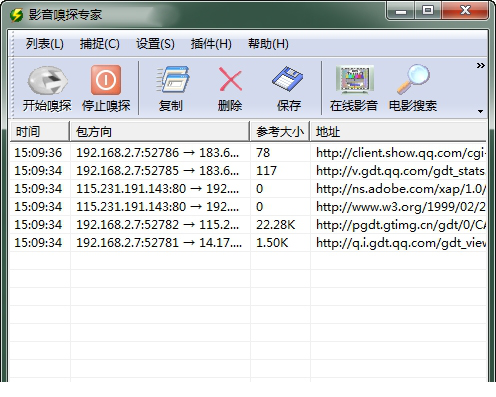Click the floppy disk Save (保存) icon
Image resolution: width=496 pixels, height=397 pixels.
click(288, 79)
